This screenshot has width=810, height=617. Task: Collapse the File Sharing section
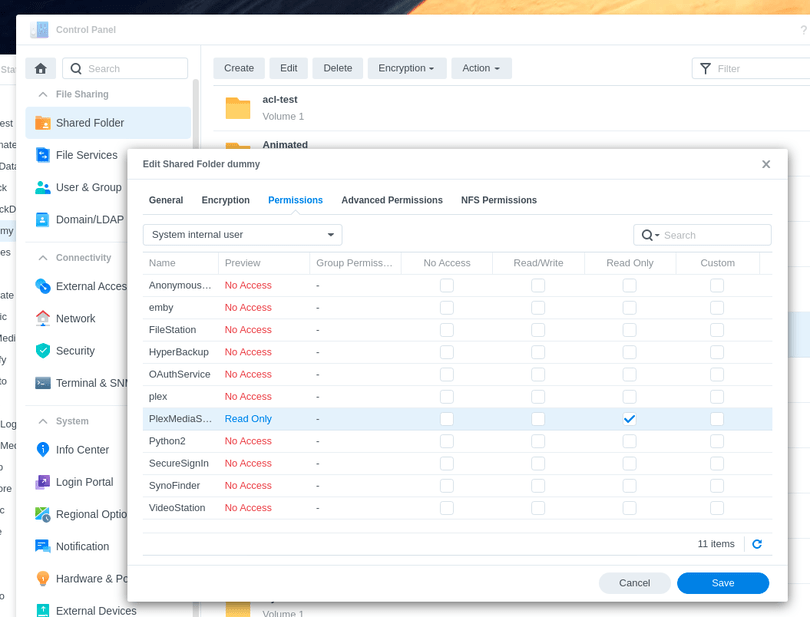click(43, 95)
